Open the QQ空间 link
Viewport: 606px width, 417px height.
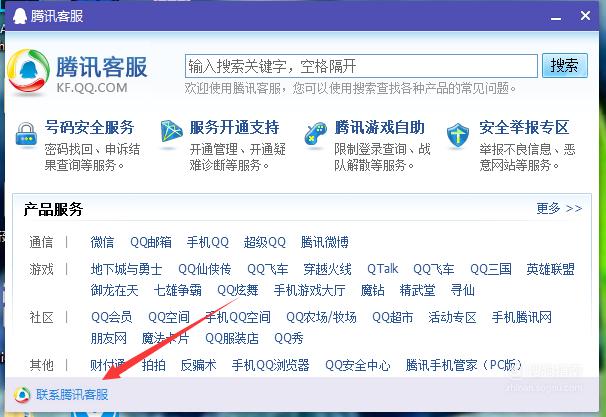[x=169, y=317]
